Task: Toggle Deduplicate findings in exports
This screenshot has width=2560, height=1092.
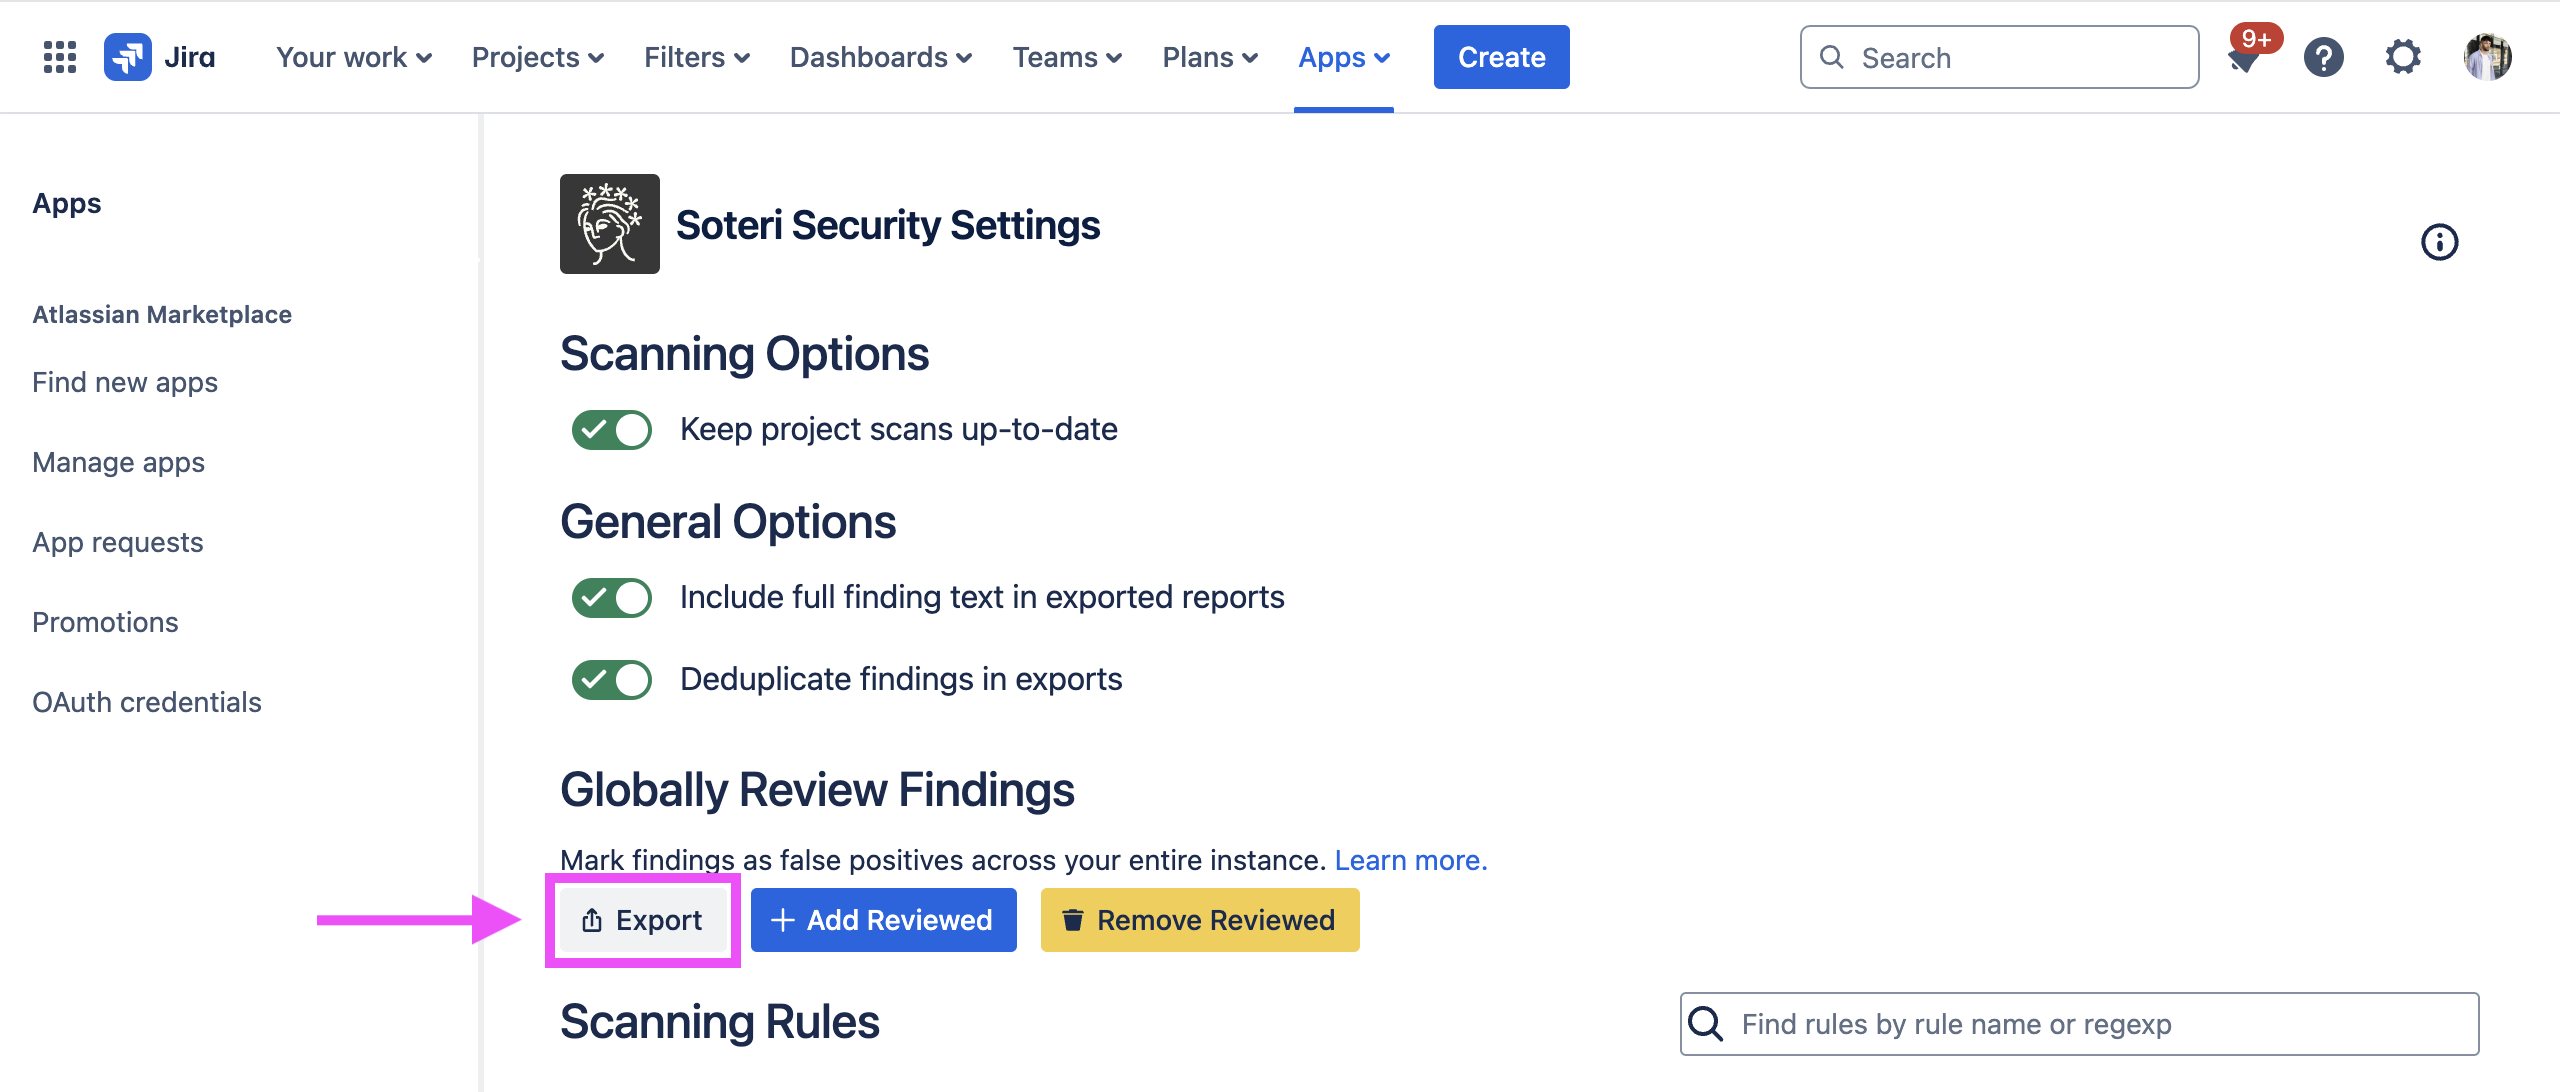Action: pyautogui.click(x=612, y=680)
